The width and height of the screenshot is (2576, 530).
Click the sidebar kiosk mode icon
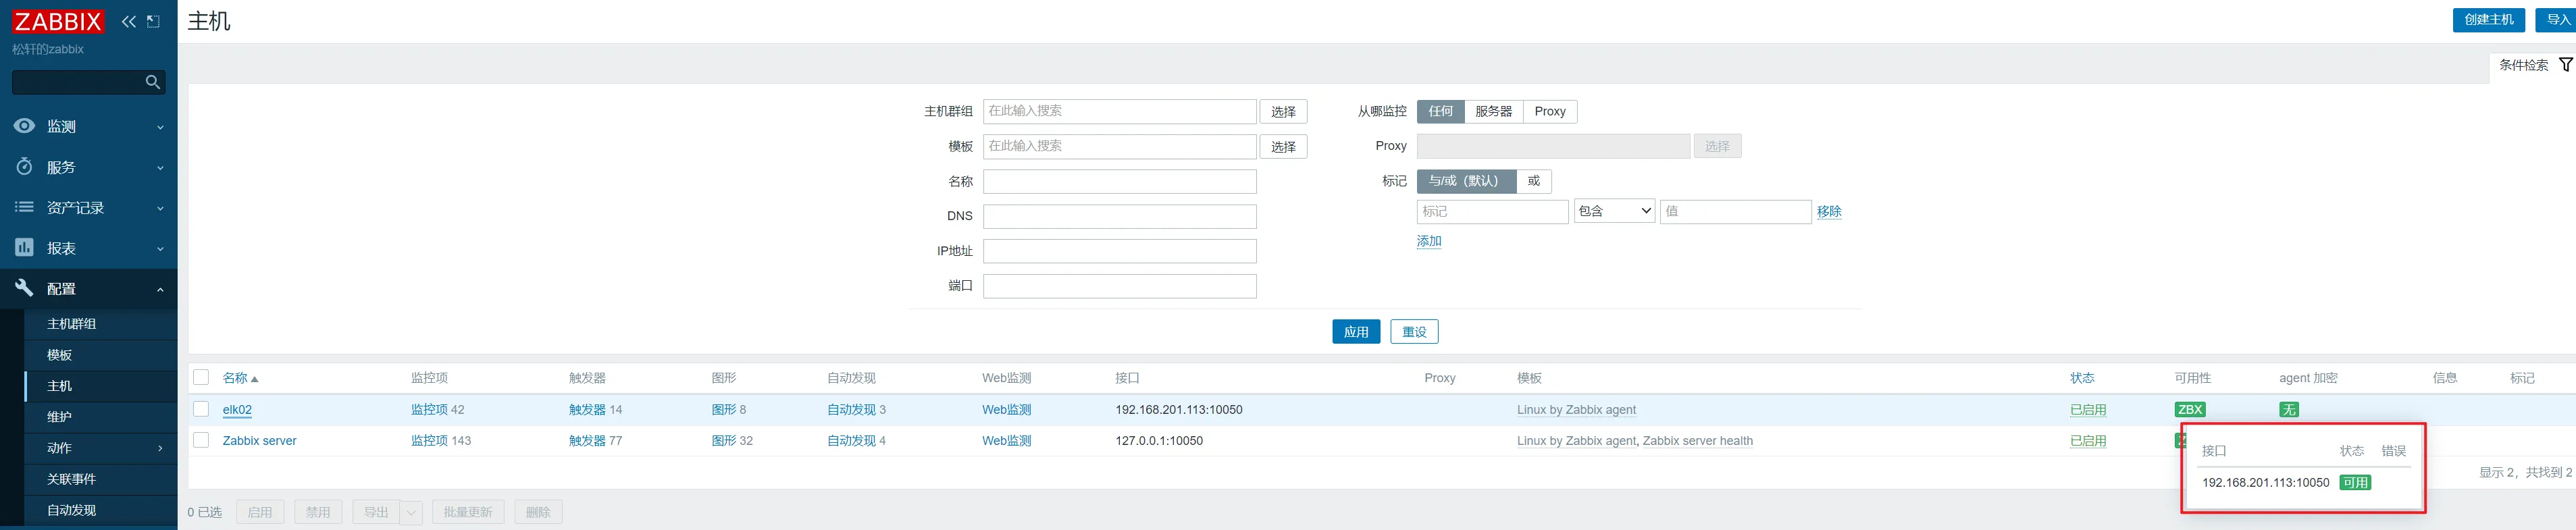click(x=153, y=21)
